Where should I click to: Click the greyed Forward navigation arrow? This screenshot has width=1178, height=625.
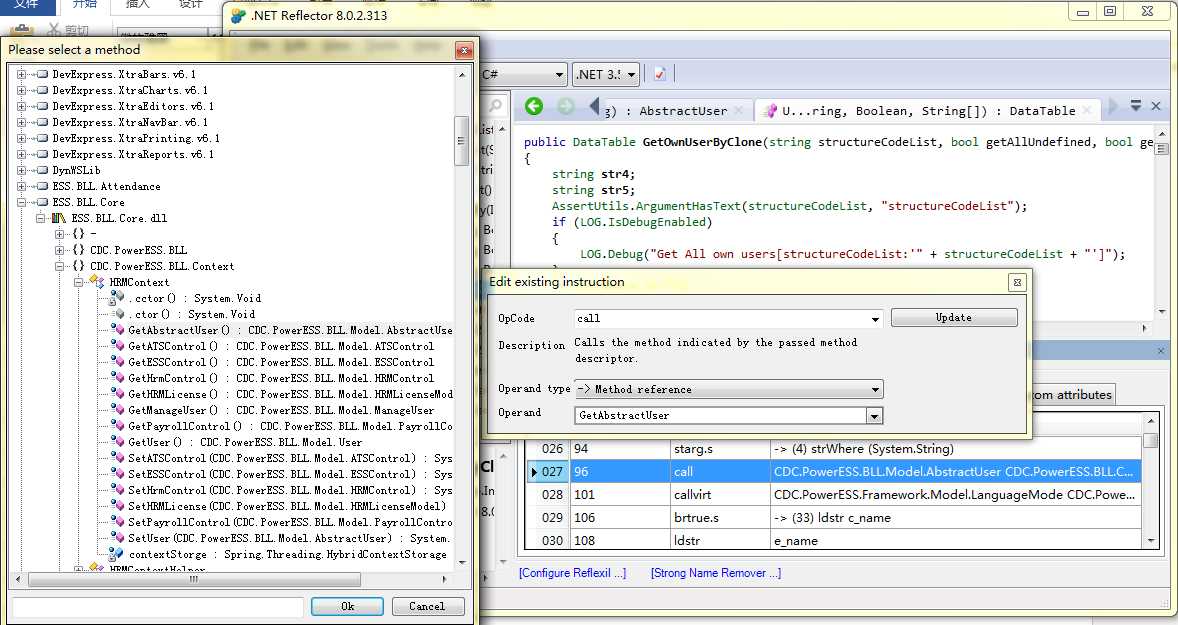click(565, 107)
